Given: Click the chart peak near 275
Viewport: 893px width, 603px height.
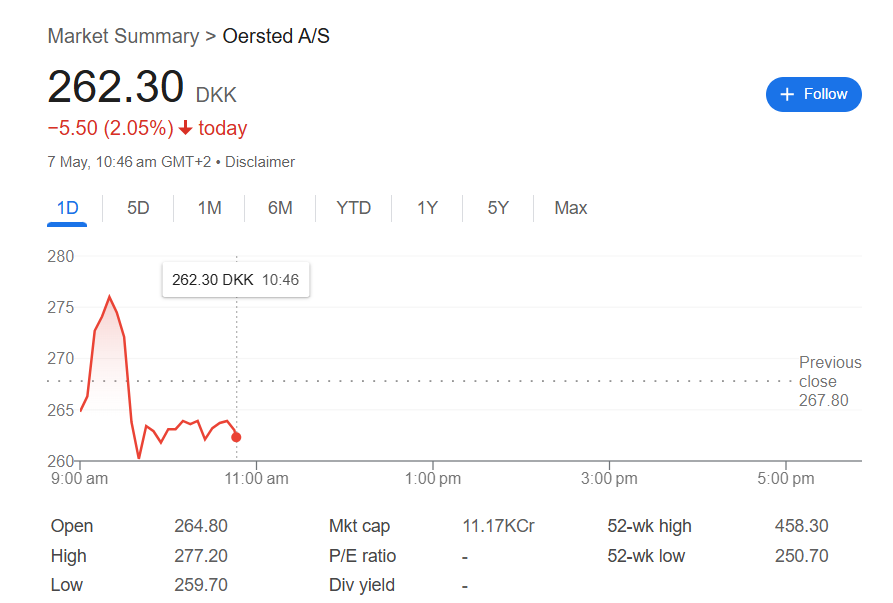Looking at the screenshot, I should [x=109, y=296].
